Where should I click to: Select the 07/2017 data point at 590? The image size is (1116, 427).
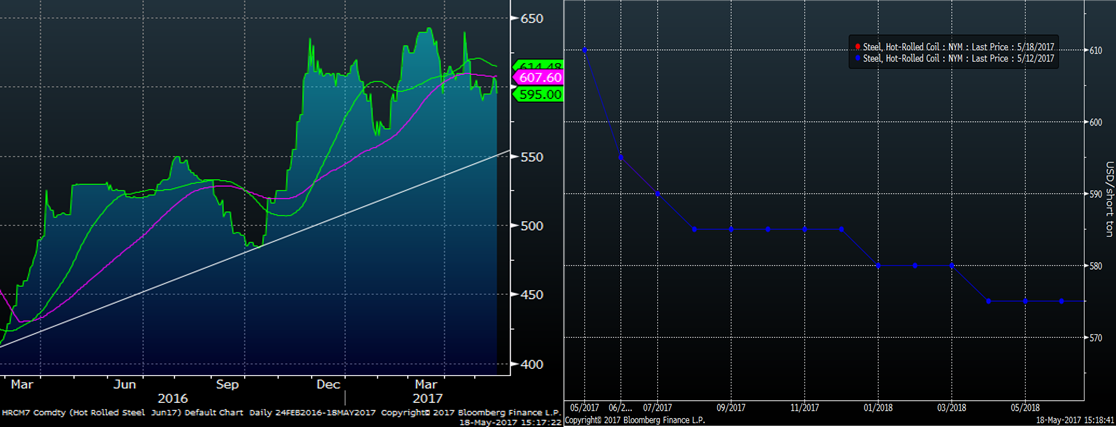658,193
